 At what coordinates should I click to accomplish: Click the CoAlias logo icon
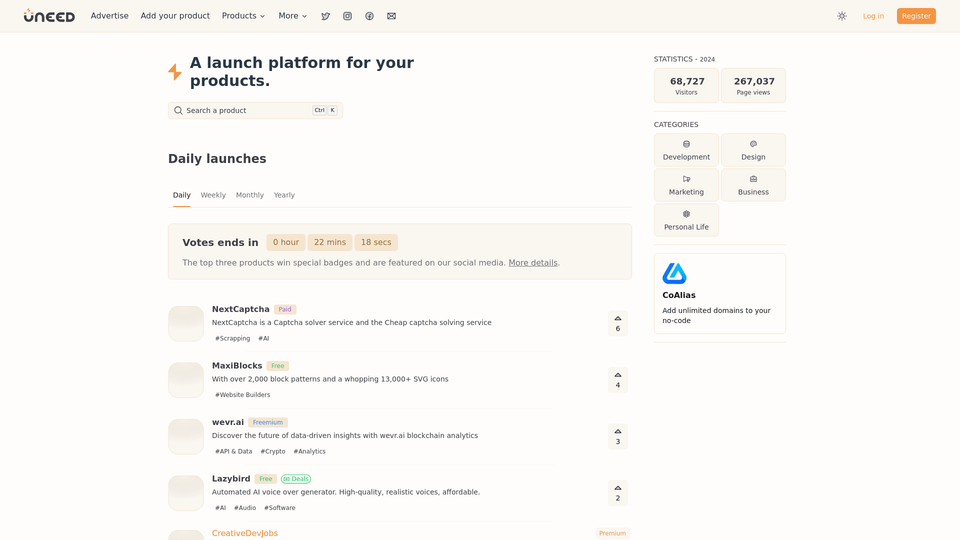[x=674, y=273]
